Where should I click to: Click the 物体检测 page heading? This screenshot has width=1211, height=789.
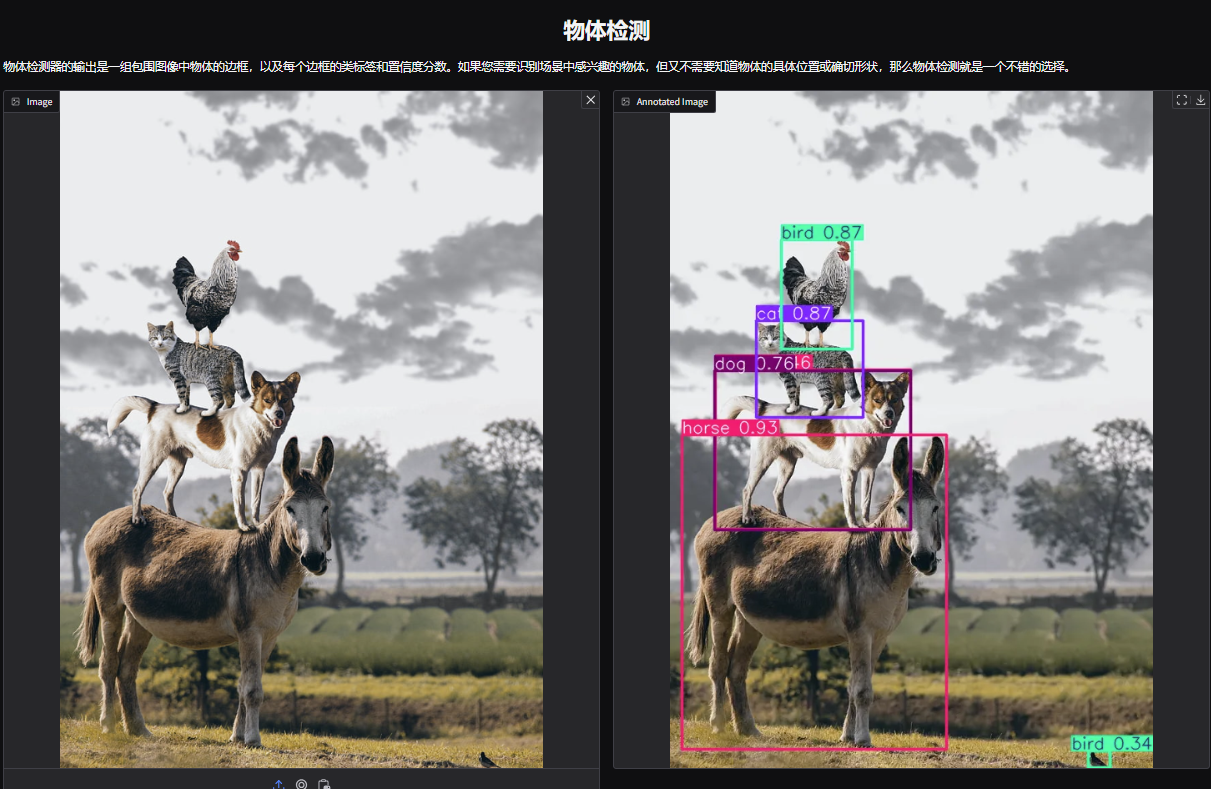click(x=606, y=31)
